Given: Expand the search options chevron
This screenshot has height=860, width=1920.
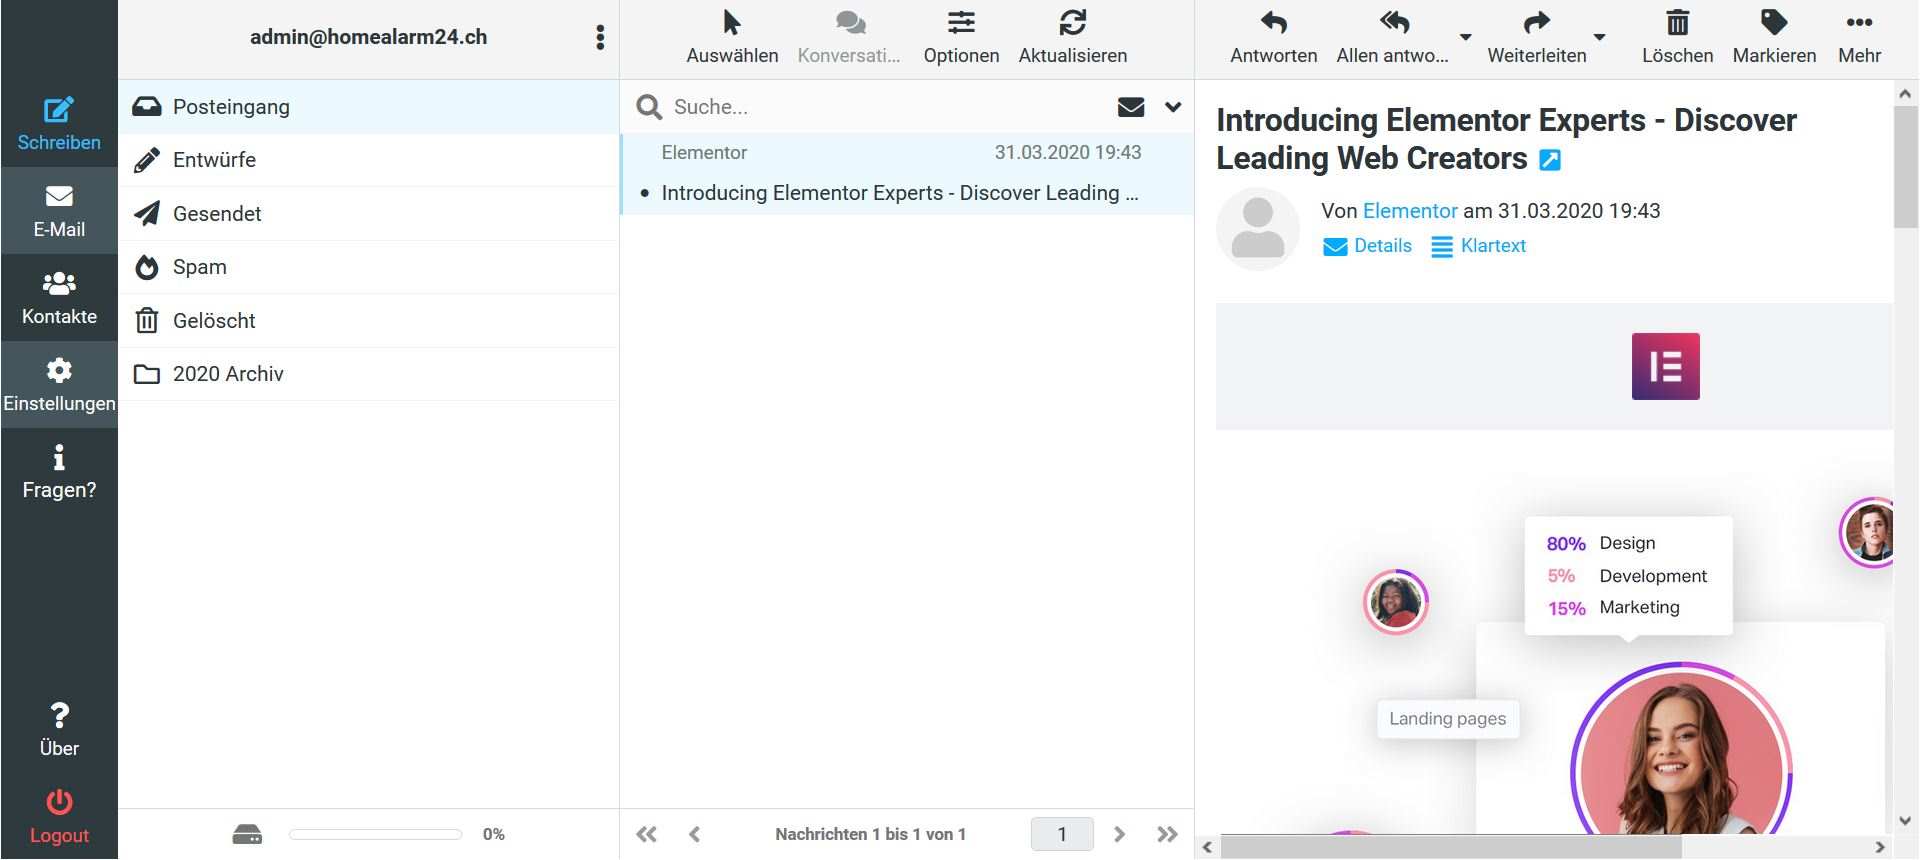Looking at the screenshot, I should 1173,107.
